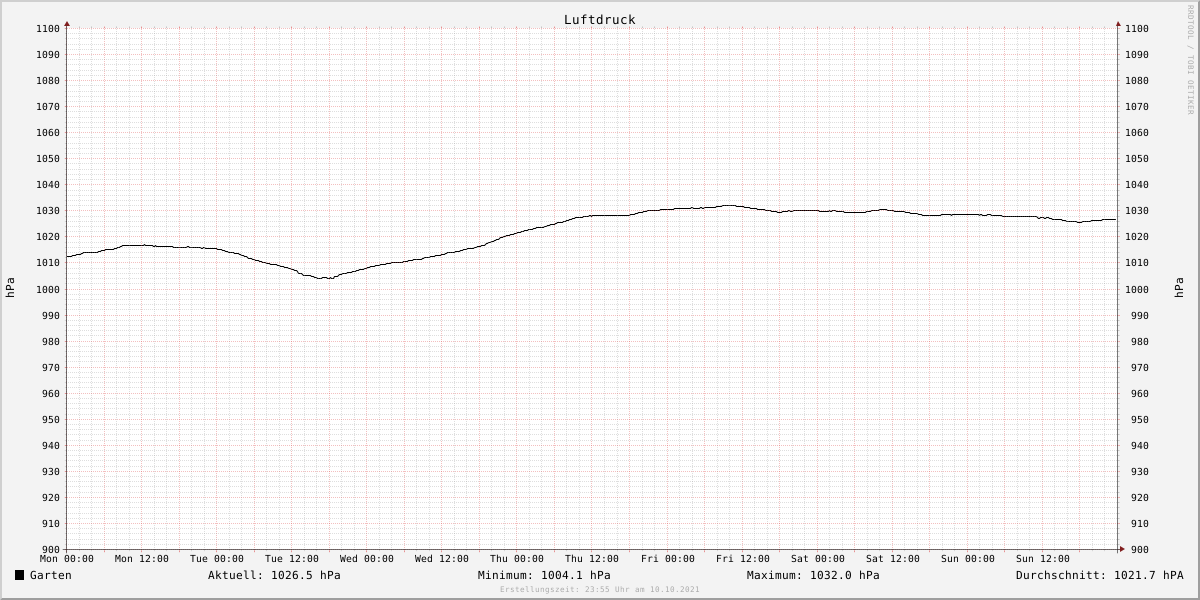This screenshot has height=600, width=1200.
Task: Click the Thu 12:00 time axis label
Action: (x=592, y=559)
